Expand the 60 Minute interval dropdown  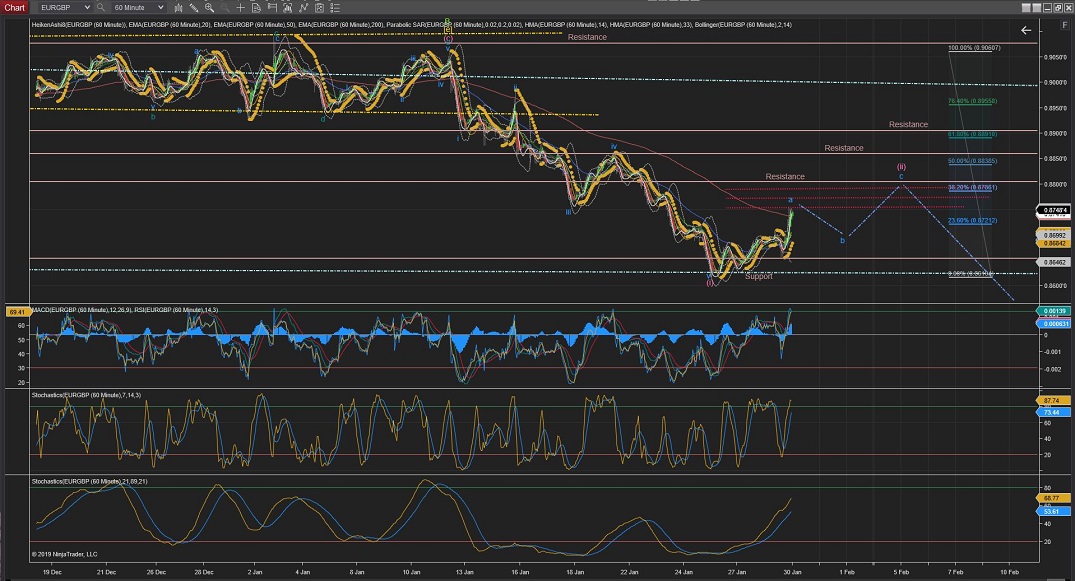(x=160, y=7)
